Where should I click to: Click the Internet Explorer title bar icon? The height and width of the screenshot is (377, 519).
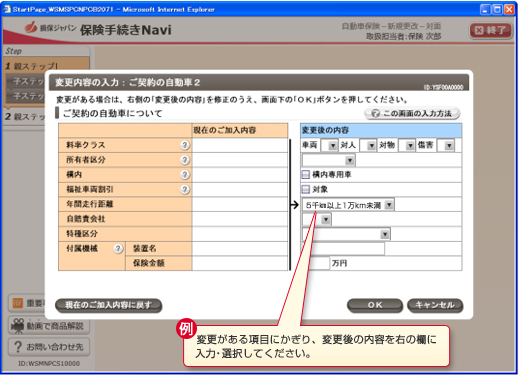(x=7, y=9)
